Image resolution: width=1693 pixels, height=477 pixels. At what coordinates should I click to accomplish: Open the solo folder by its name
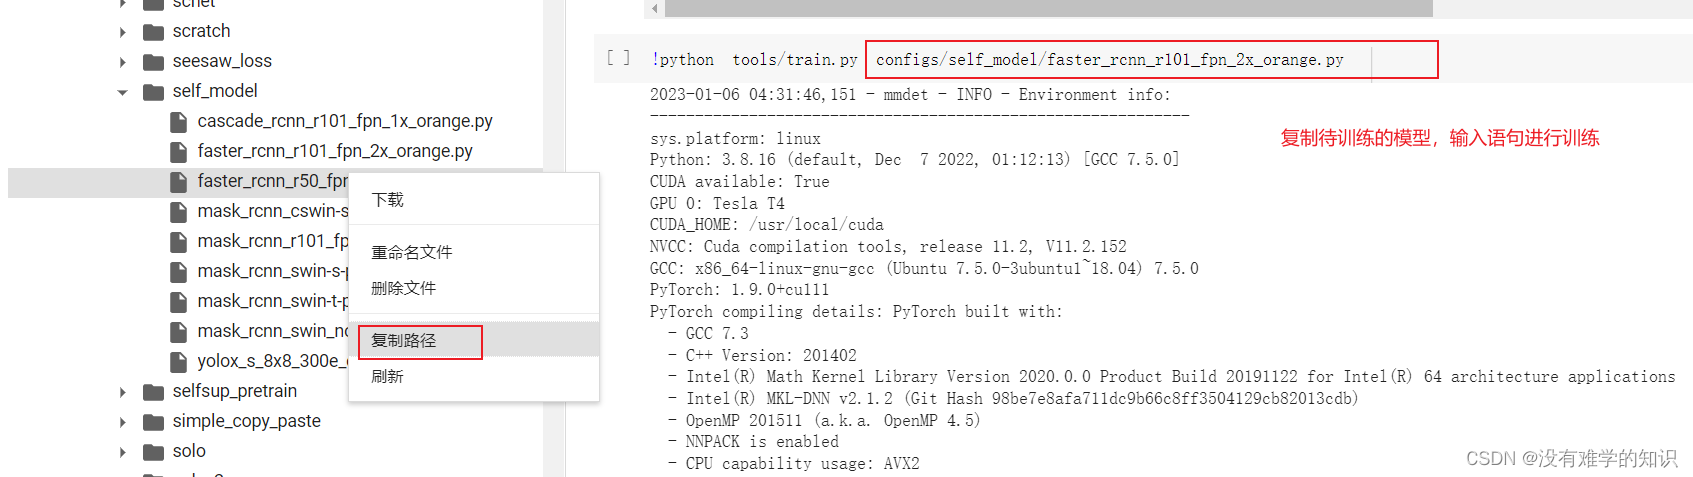coord(189,451)
